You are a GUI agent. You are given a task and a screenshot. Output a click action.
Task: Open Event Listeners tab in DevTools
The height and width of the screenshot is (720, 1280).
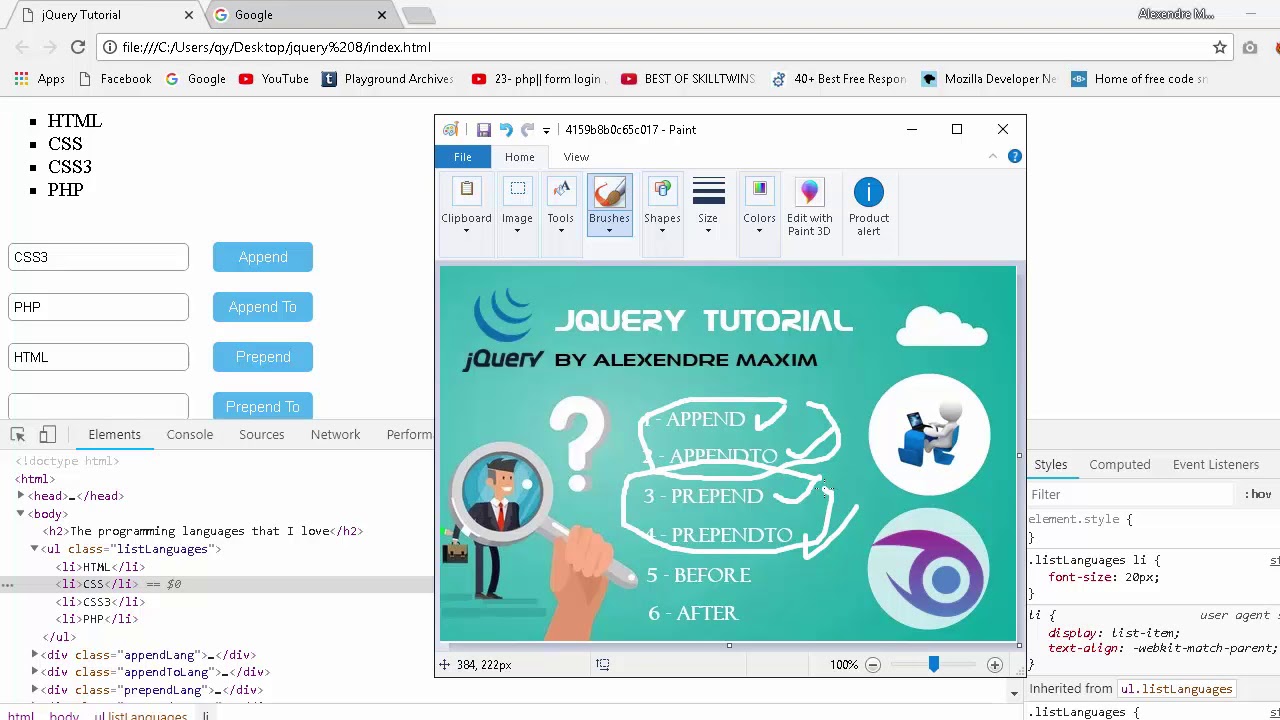point(1216,465)
